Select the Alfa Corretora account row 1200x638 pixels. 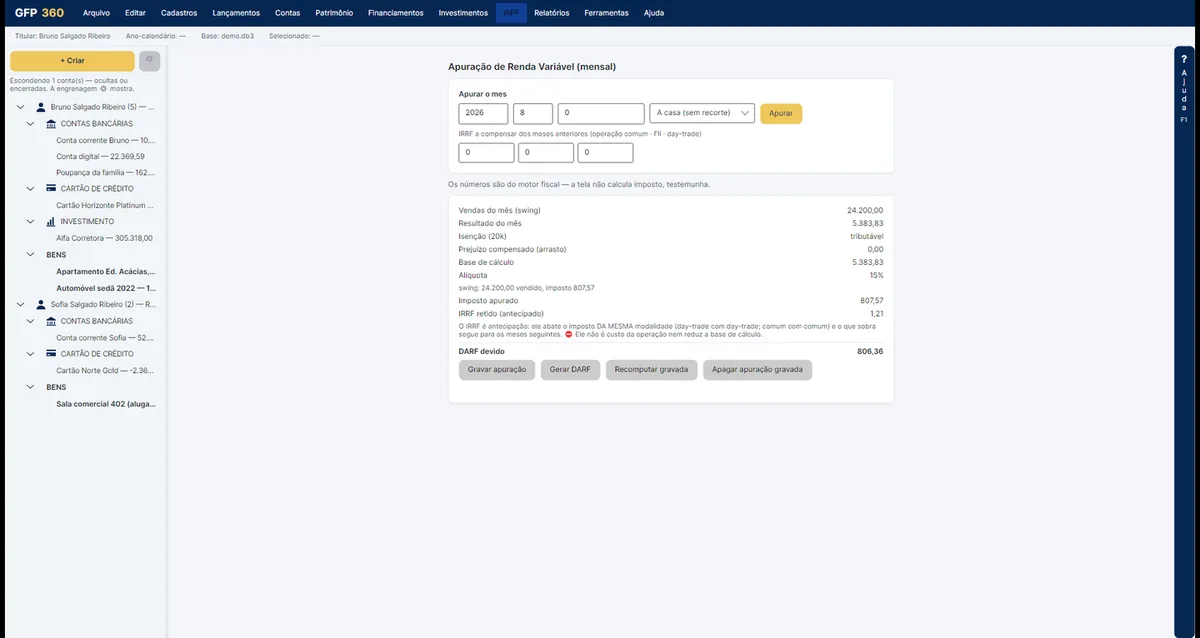coord(104,238)
